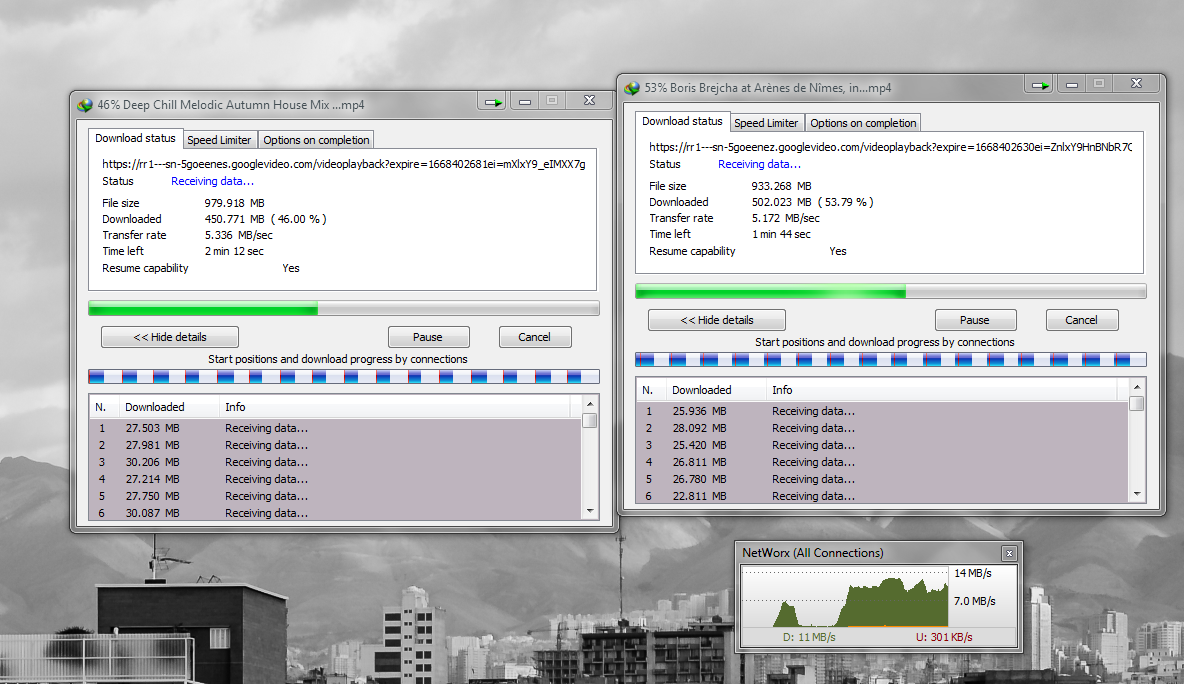Select connection row with 22.811 MB
The image size is (1184, 684).
tap(882, 495)
